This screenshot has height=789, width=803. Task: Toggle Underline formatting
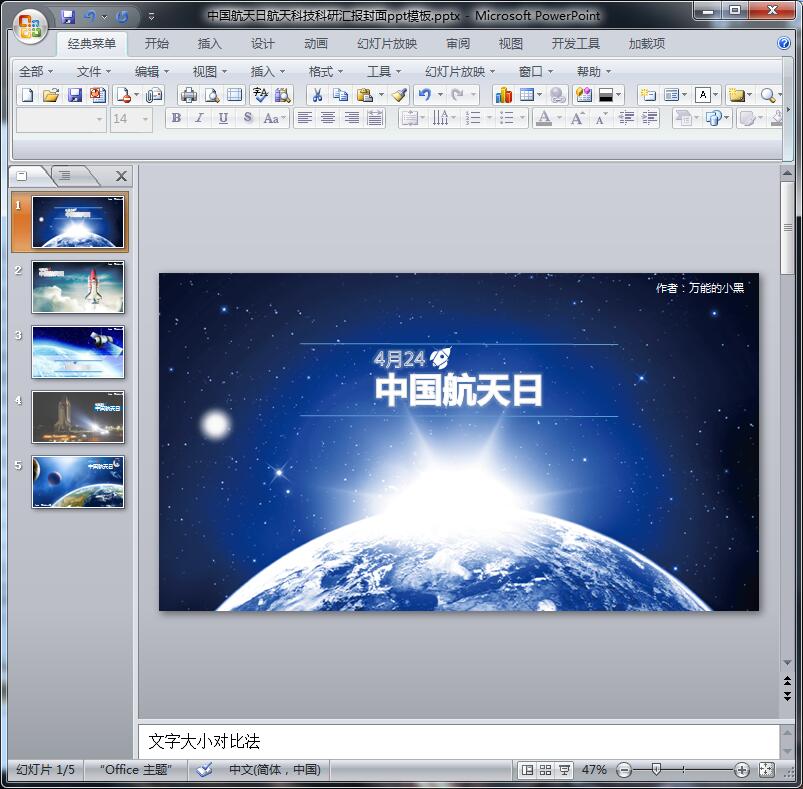click(x=223, y=118)
